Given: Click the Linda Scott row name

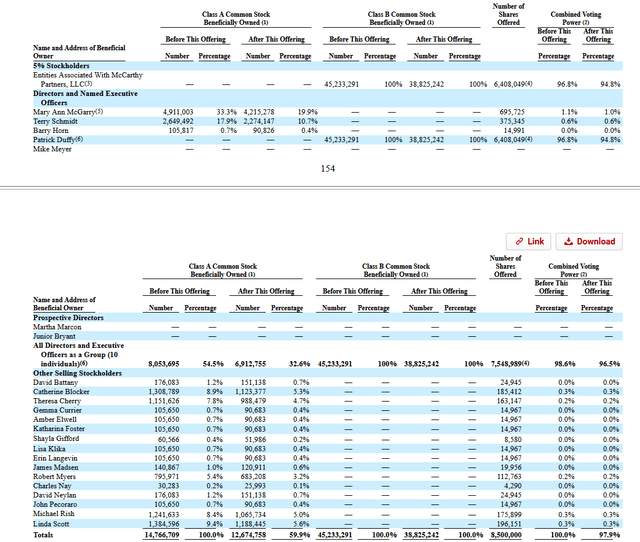Looking at the screenshot, I should tap(51, 524).
